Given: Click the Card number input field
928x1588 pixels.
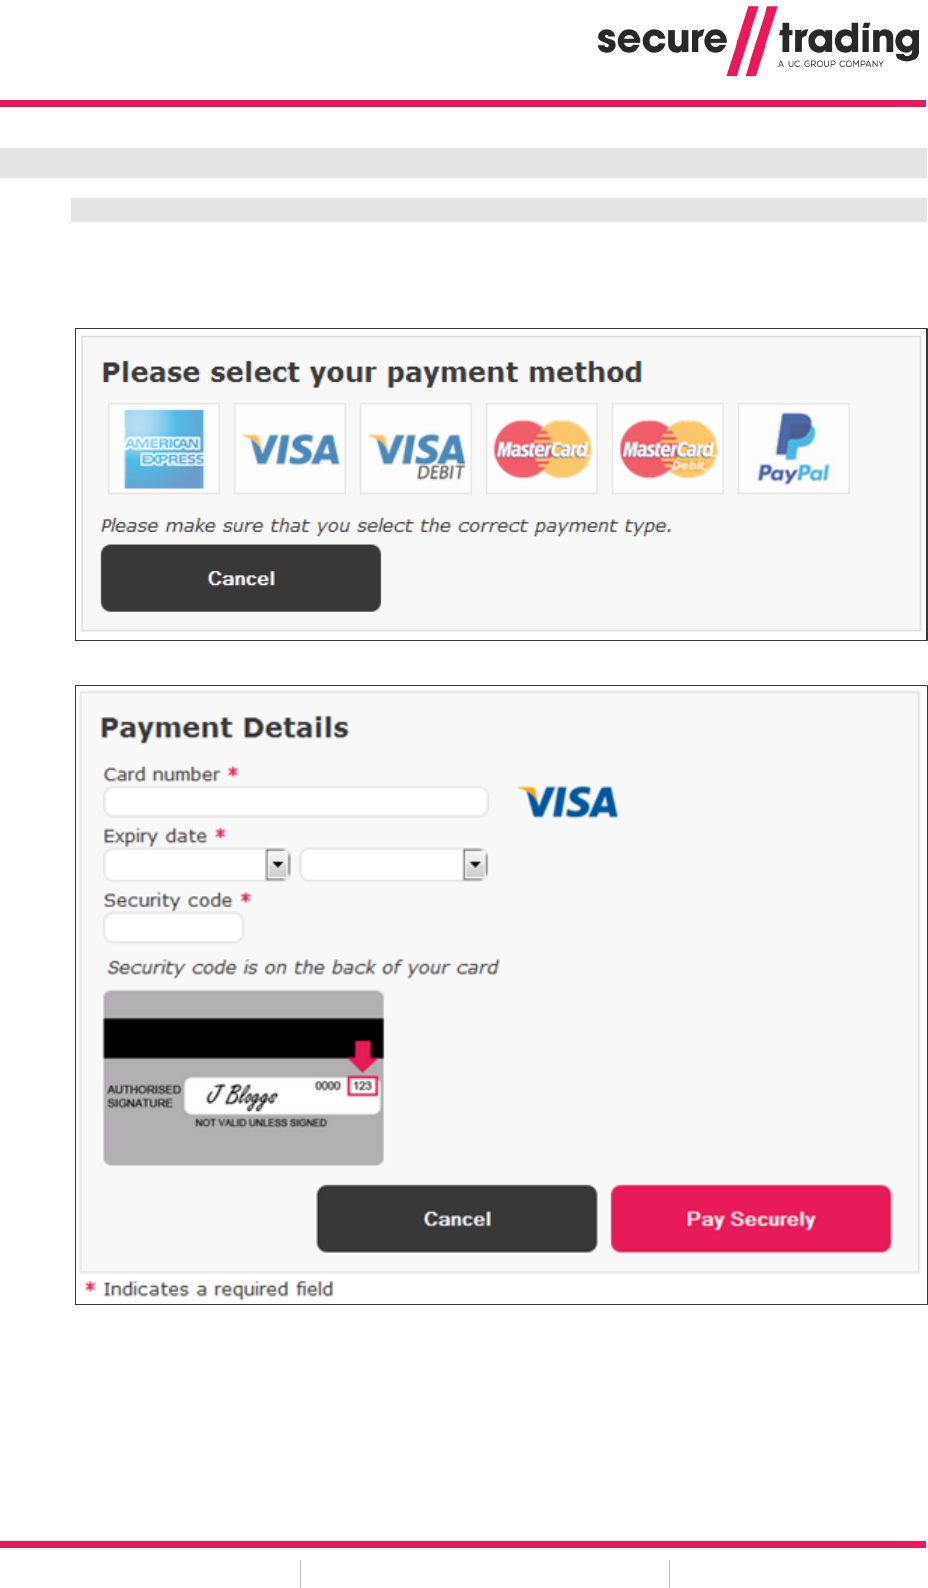Looking at the screenshot, I should [296, 801].
